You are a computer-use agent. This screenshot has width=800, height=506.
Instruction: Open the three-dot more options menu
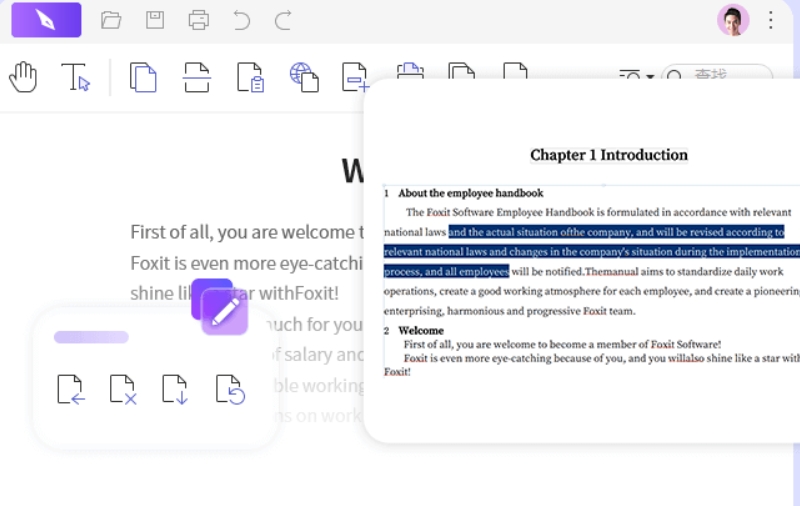[x=771, y=20]
